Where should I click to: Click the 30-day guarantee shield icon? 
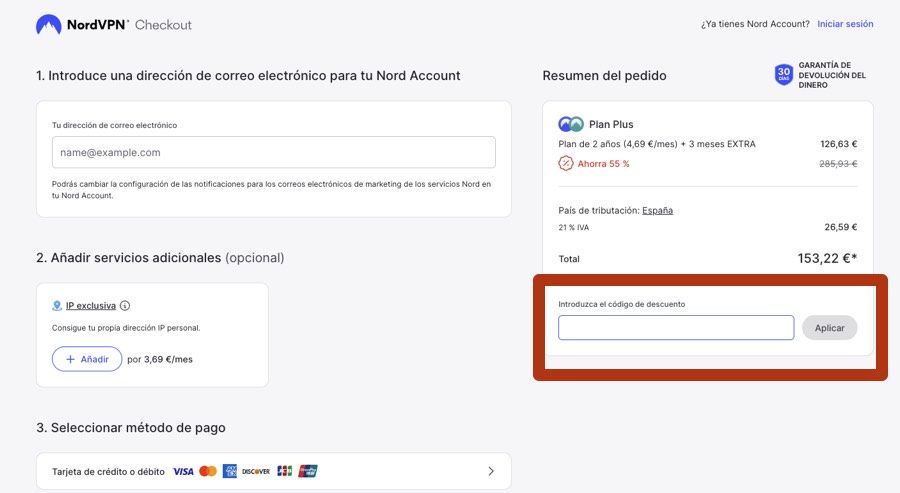(x=783, y=75)
